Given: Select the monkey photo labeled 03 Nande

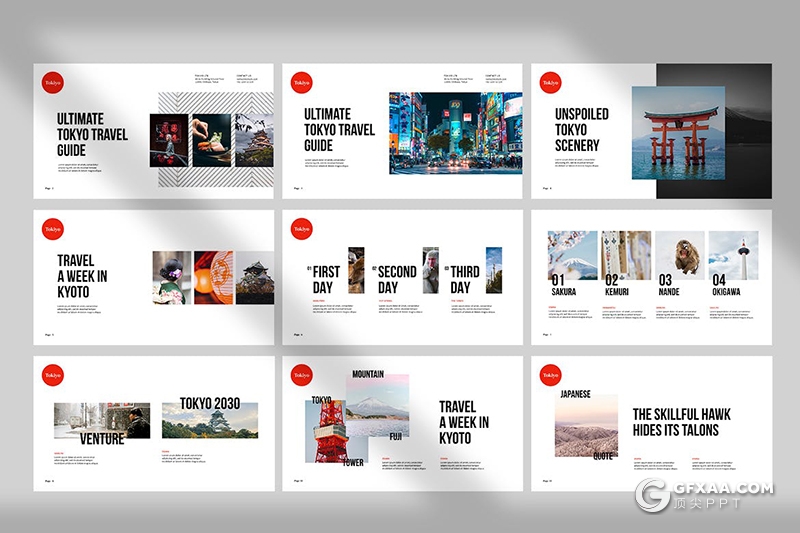Looking at the screenshot, I should point(680,254).
